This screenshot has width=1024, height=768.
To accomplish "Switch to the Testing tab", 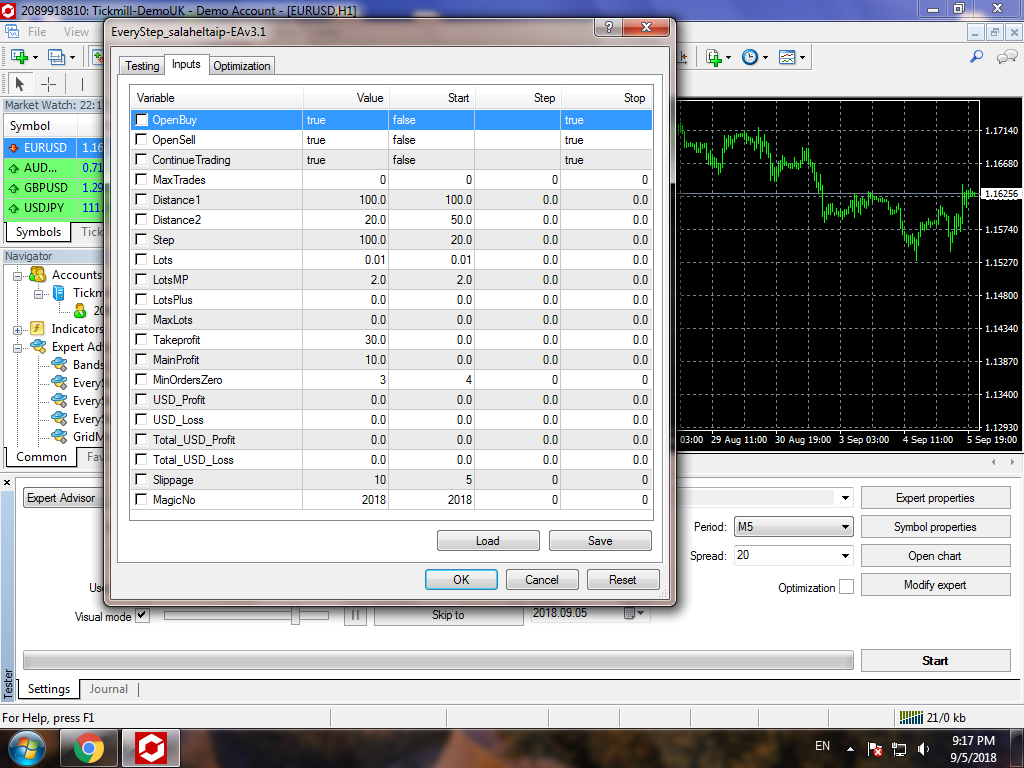I will click(x=142, y=66).
